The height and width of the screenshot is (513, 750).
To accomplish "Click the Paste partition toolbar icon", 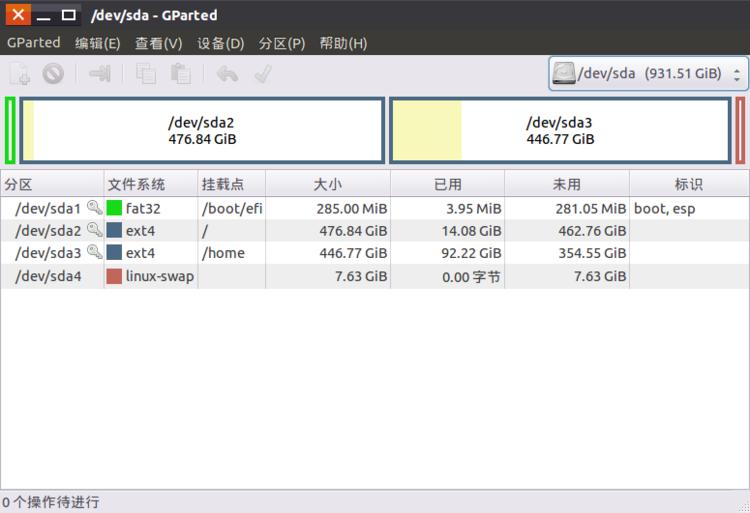I will [x=180, y=73].
